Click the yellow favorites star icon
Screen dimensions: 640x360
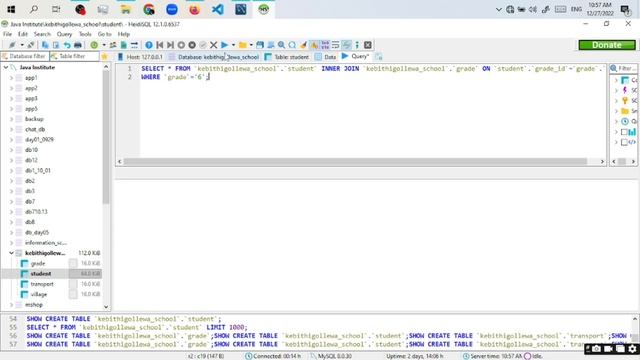[104, 56]
